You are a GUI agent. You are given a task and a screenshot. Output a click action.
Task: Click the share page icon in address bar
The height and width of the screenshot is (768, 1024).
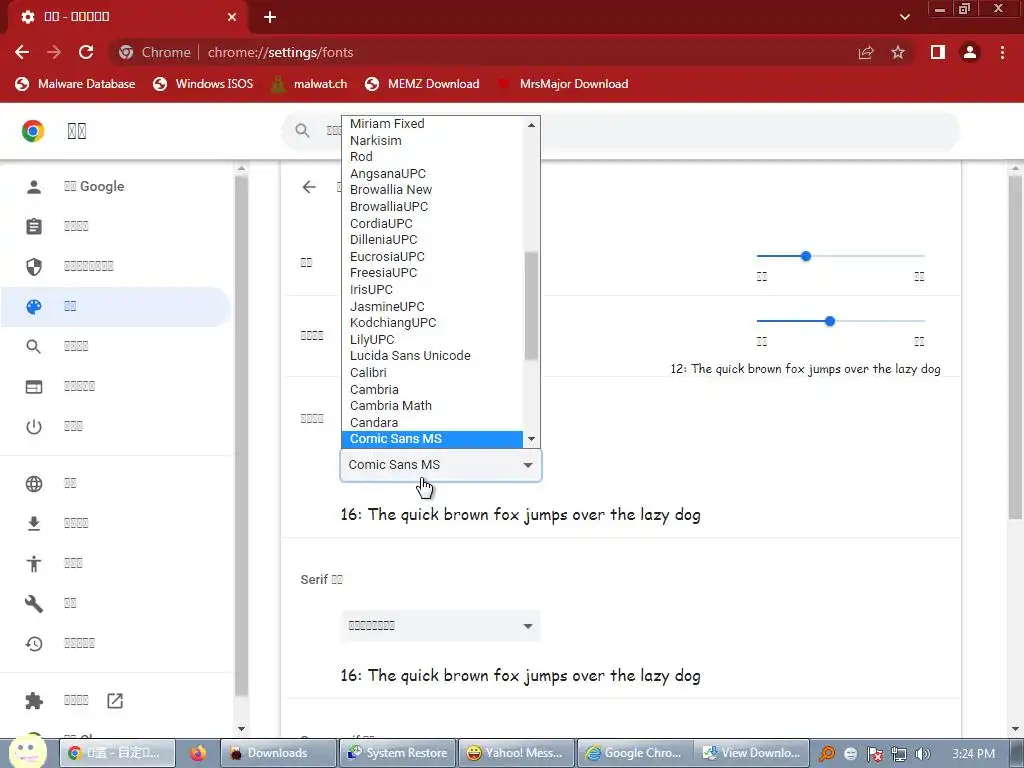click(x=866, y=52)
